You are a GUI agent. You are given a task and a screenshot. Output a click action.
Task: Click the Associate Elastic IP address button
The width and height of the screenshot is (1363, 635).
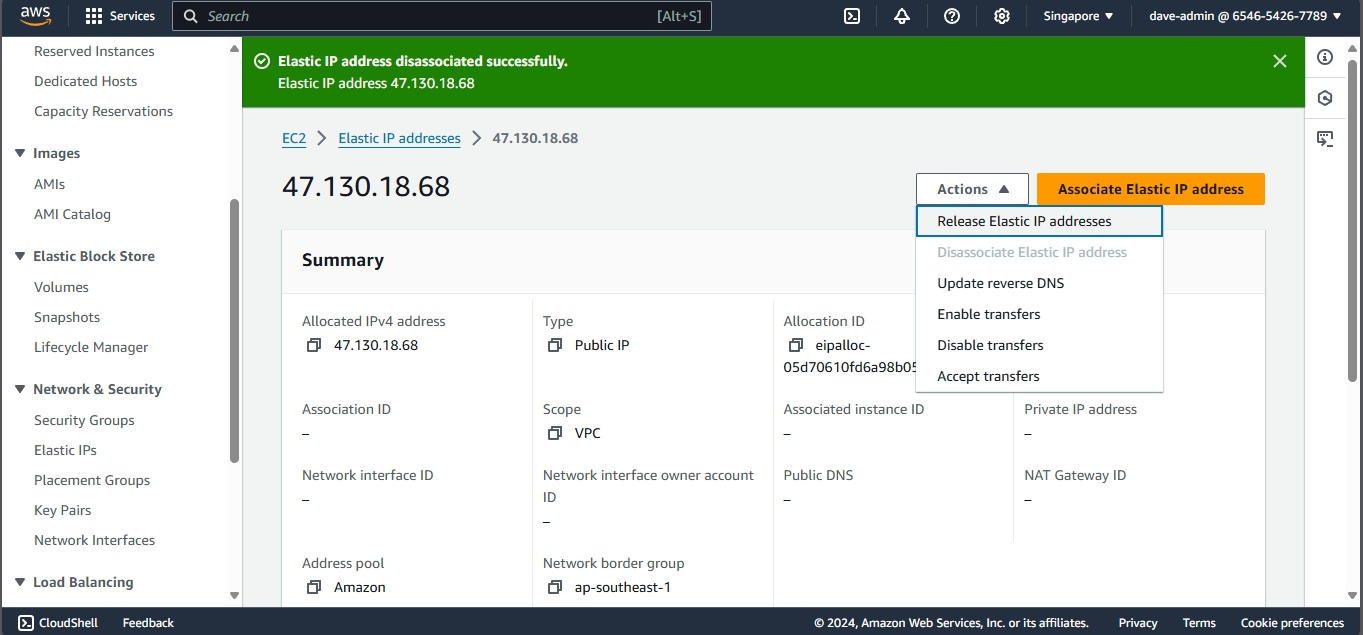point(1150,189)
